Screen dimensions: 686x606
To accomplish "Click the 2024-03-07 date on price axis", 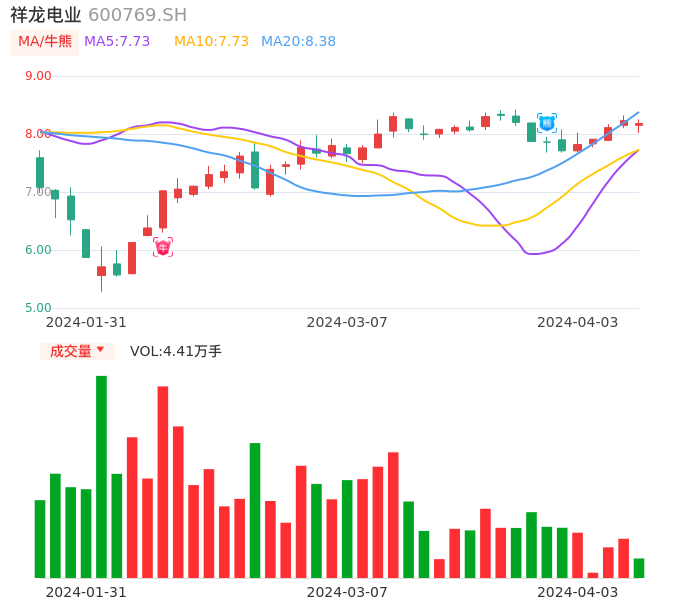I will point(347,322).
